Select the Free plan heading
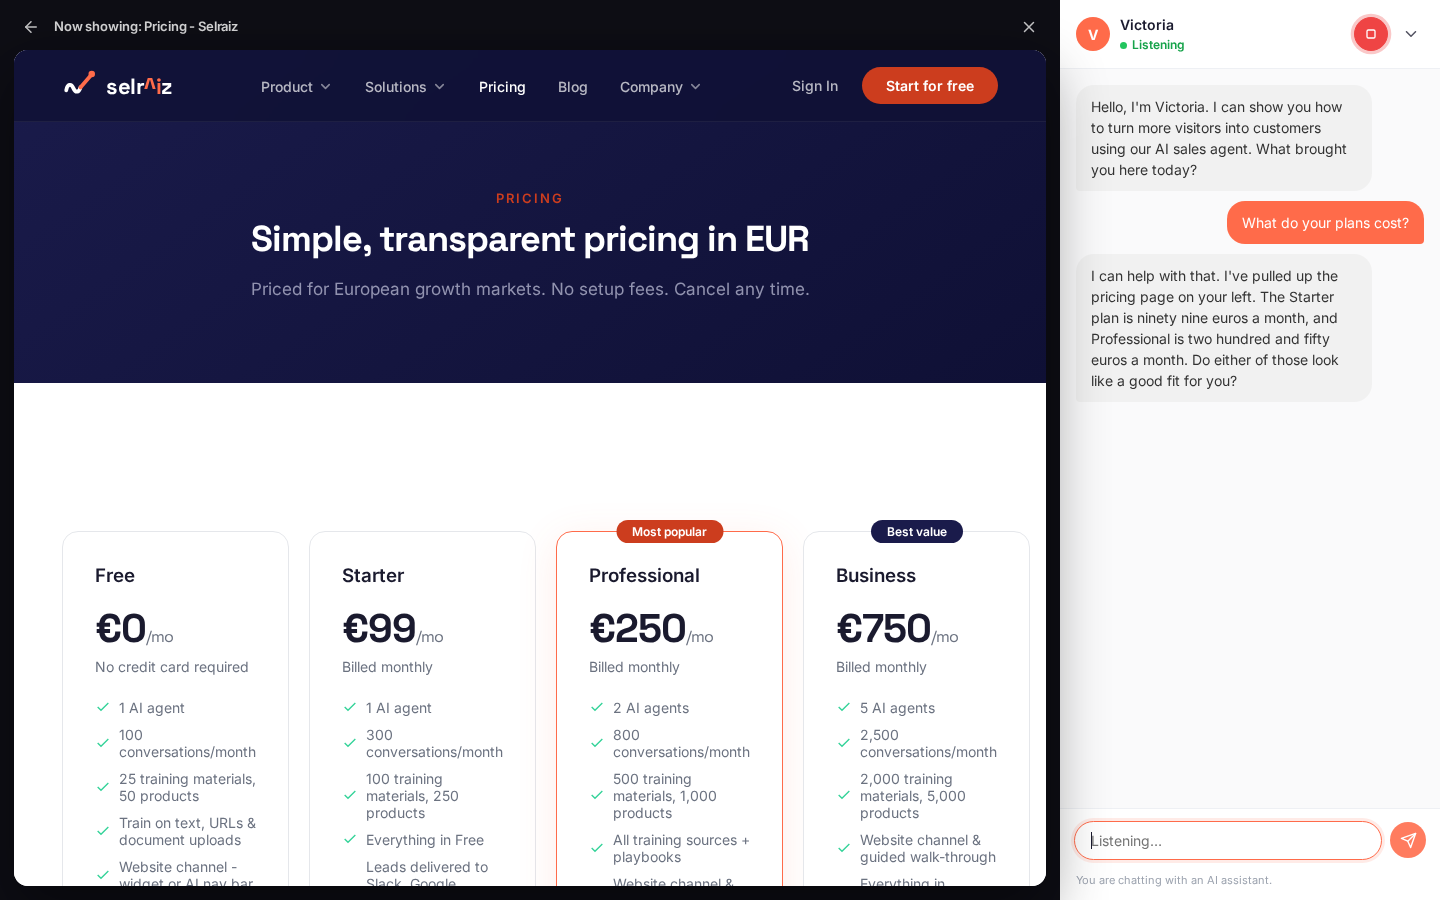This screenshot has width=1440, height=900. [x=115, y=576]
